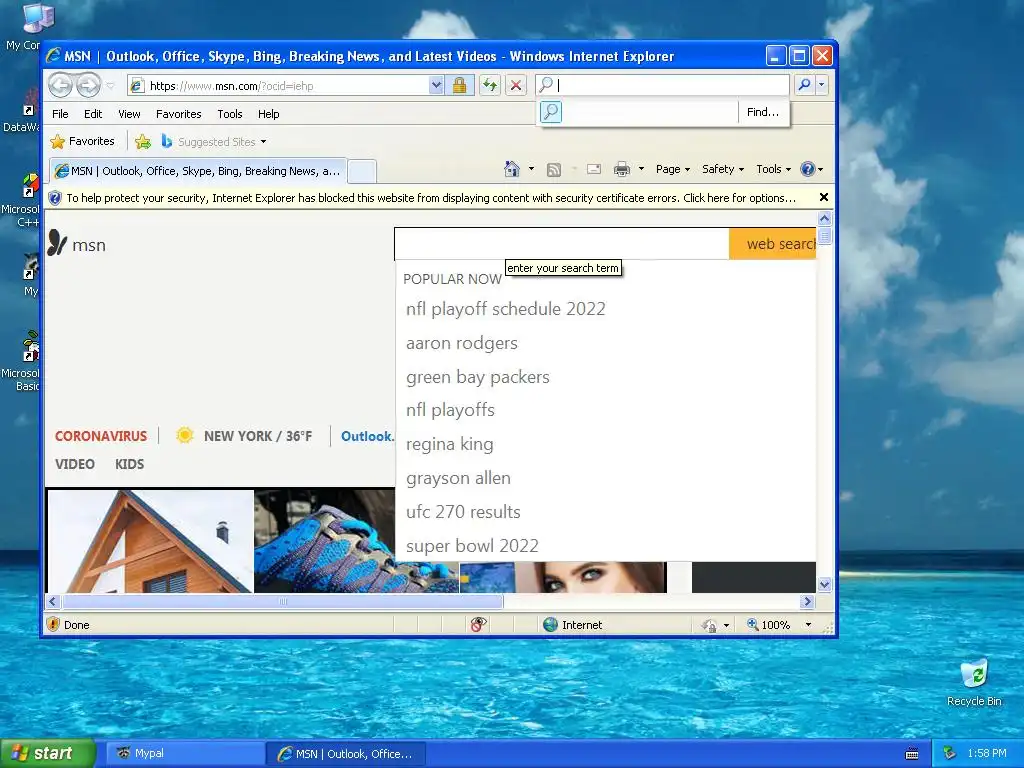Click horizontal scrollbar right arrow
1024x768 pixels.
click(x=808, y=601)
